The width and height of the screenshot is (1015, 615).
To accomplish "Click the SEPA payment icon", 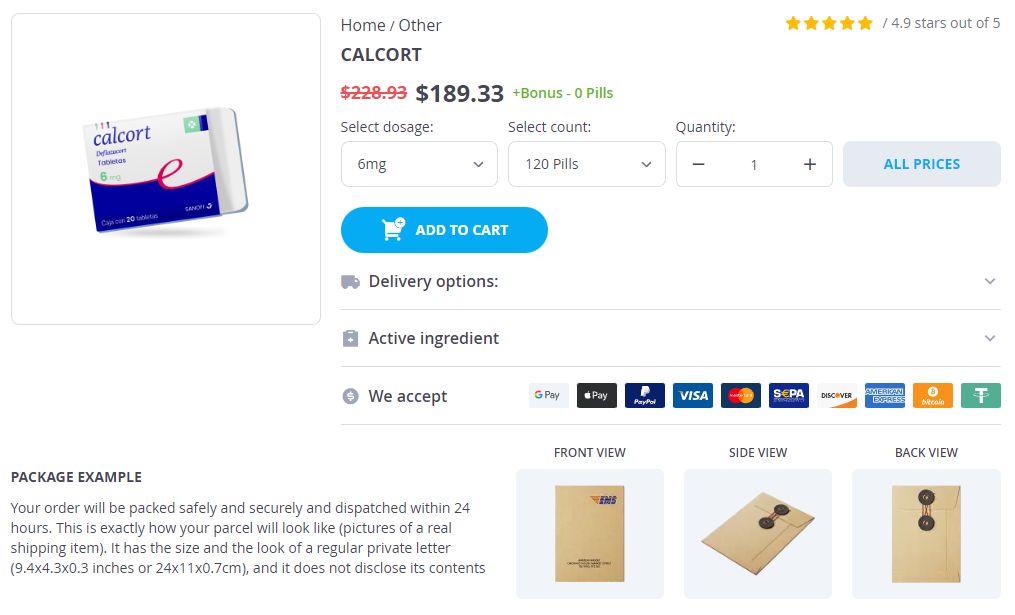I will pyautogui.click(x=789, y=395).
